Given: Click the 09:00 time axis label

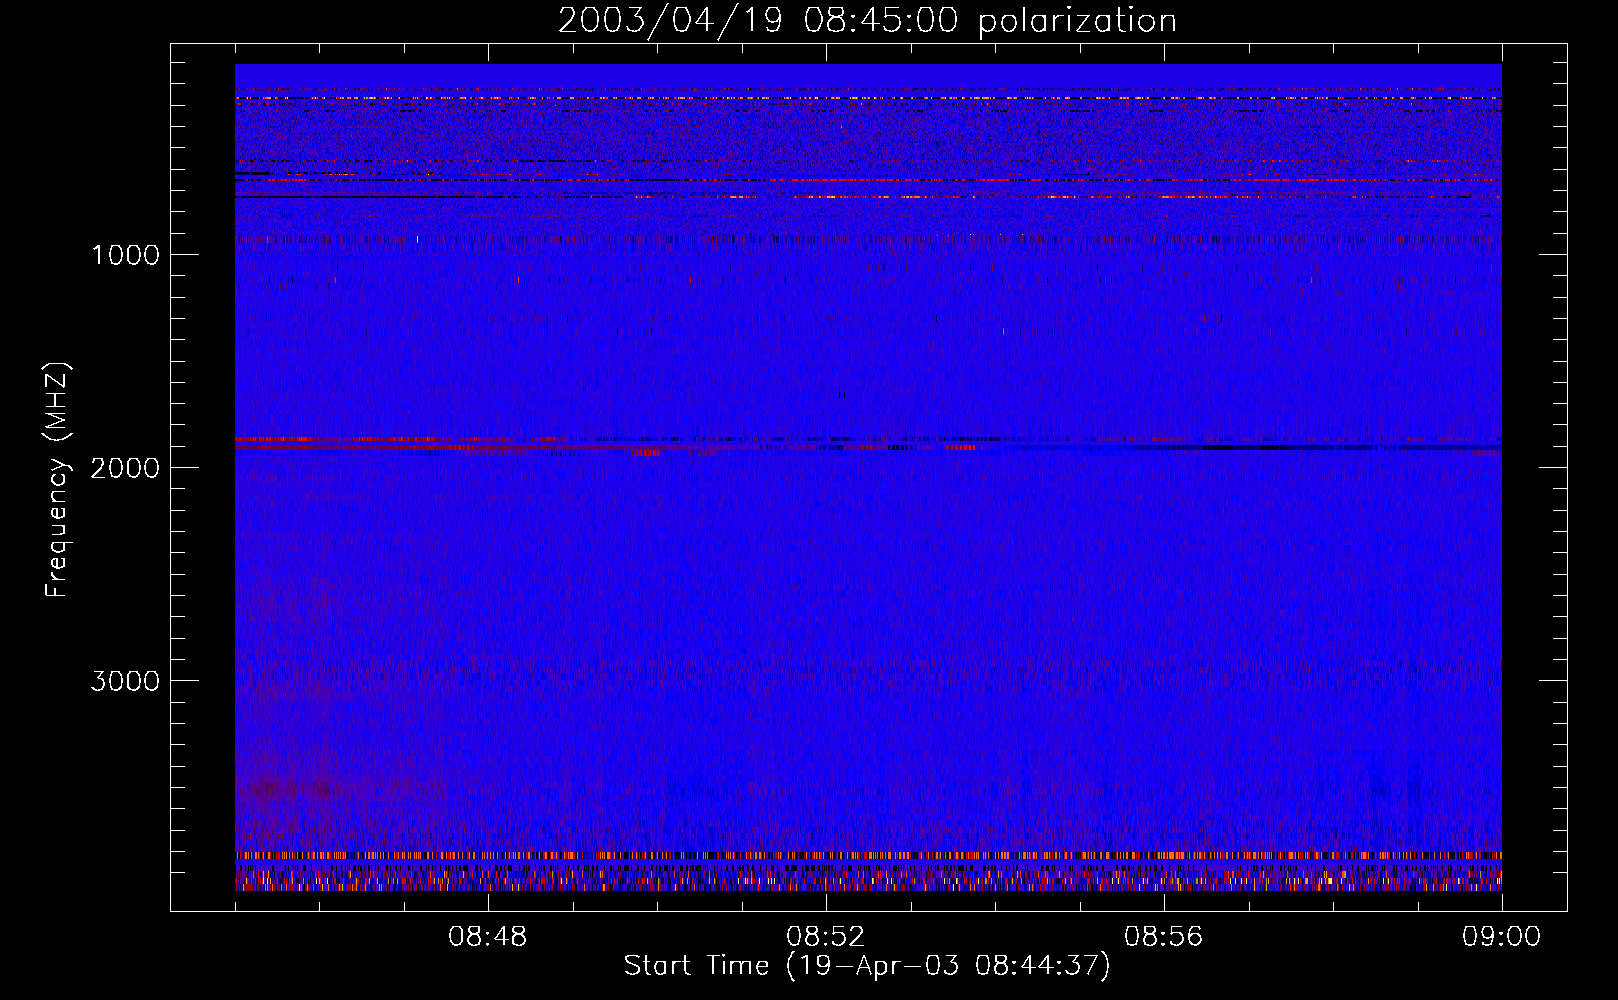Looking at the screenshot, I should (1501, 937).
